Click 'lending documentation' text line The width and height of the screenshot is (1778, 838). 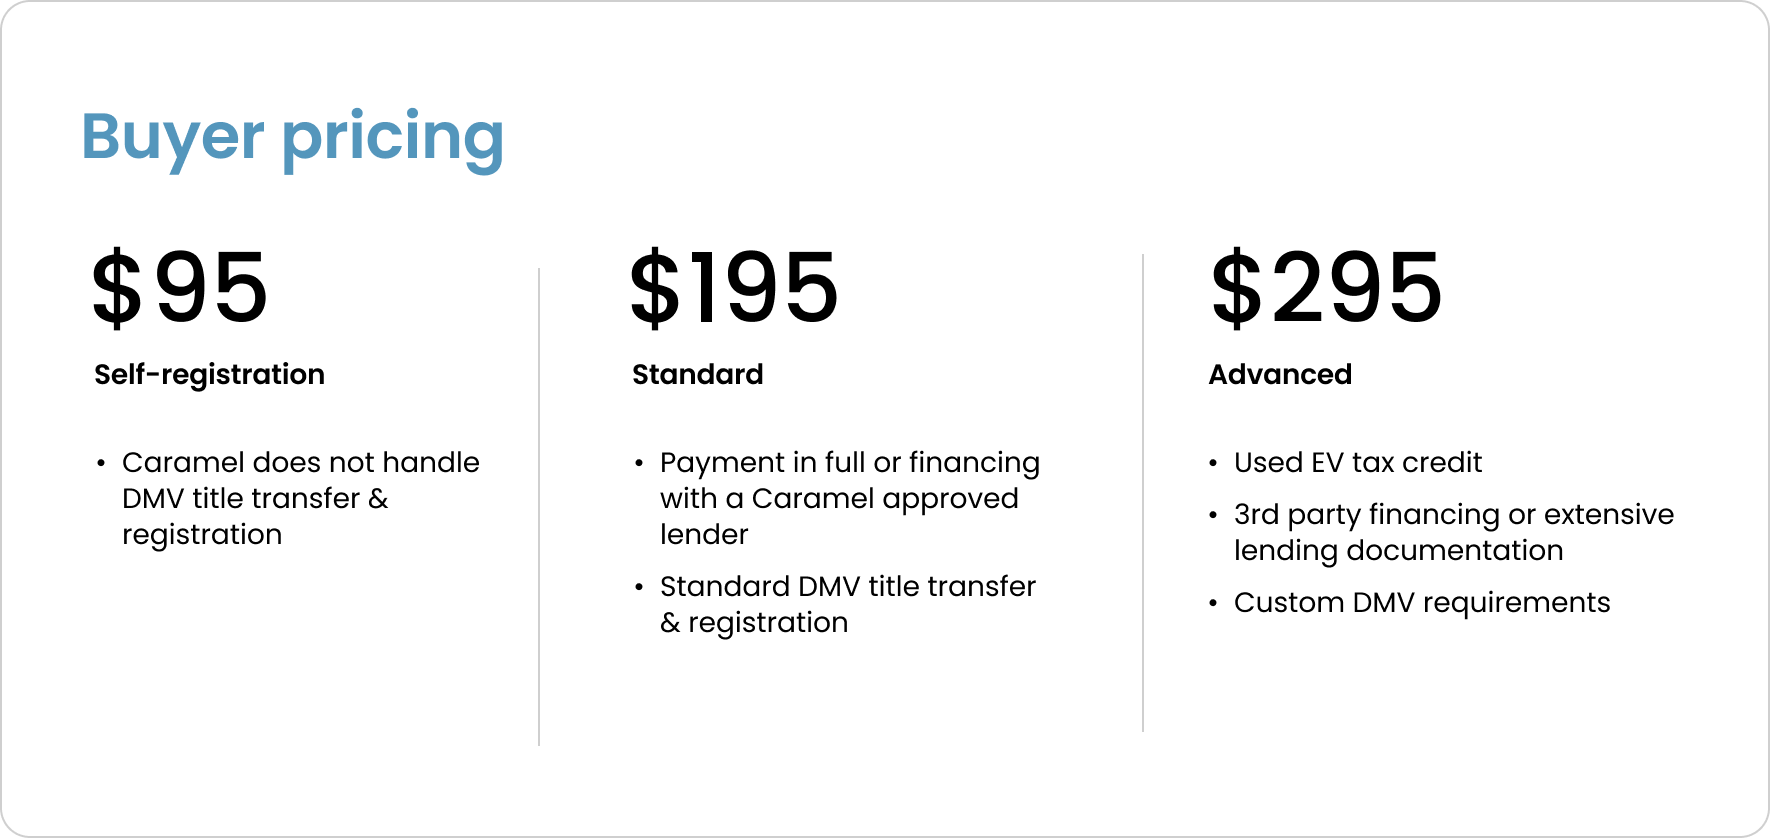[1398, 550]
